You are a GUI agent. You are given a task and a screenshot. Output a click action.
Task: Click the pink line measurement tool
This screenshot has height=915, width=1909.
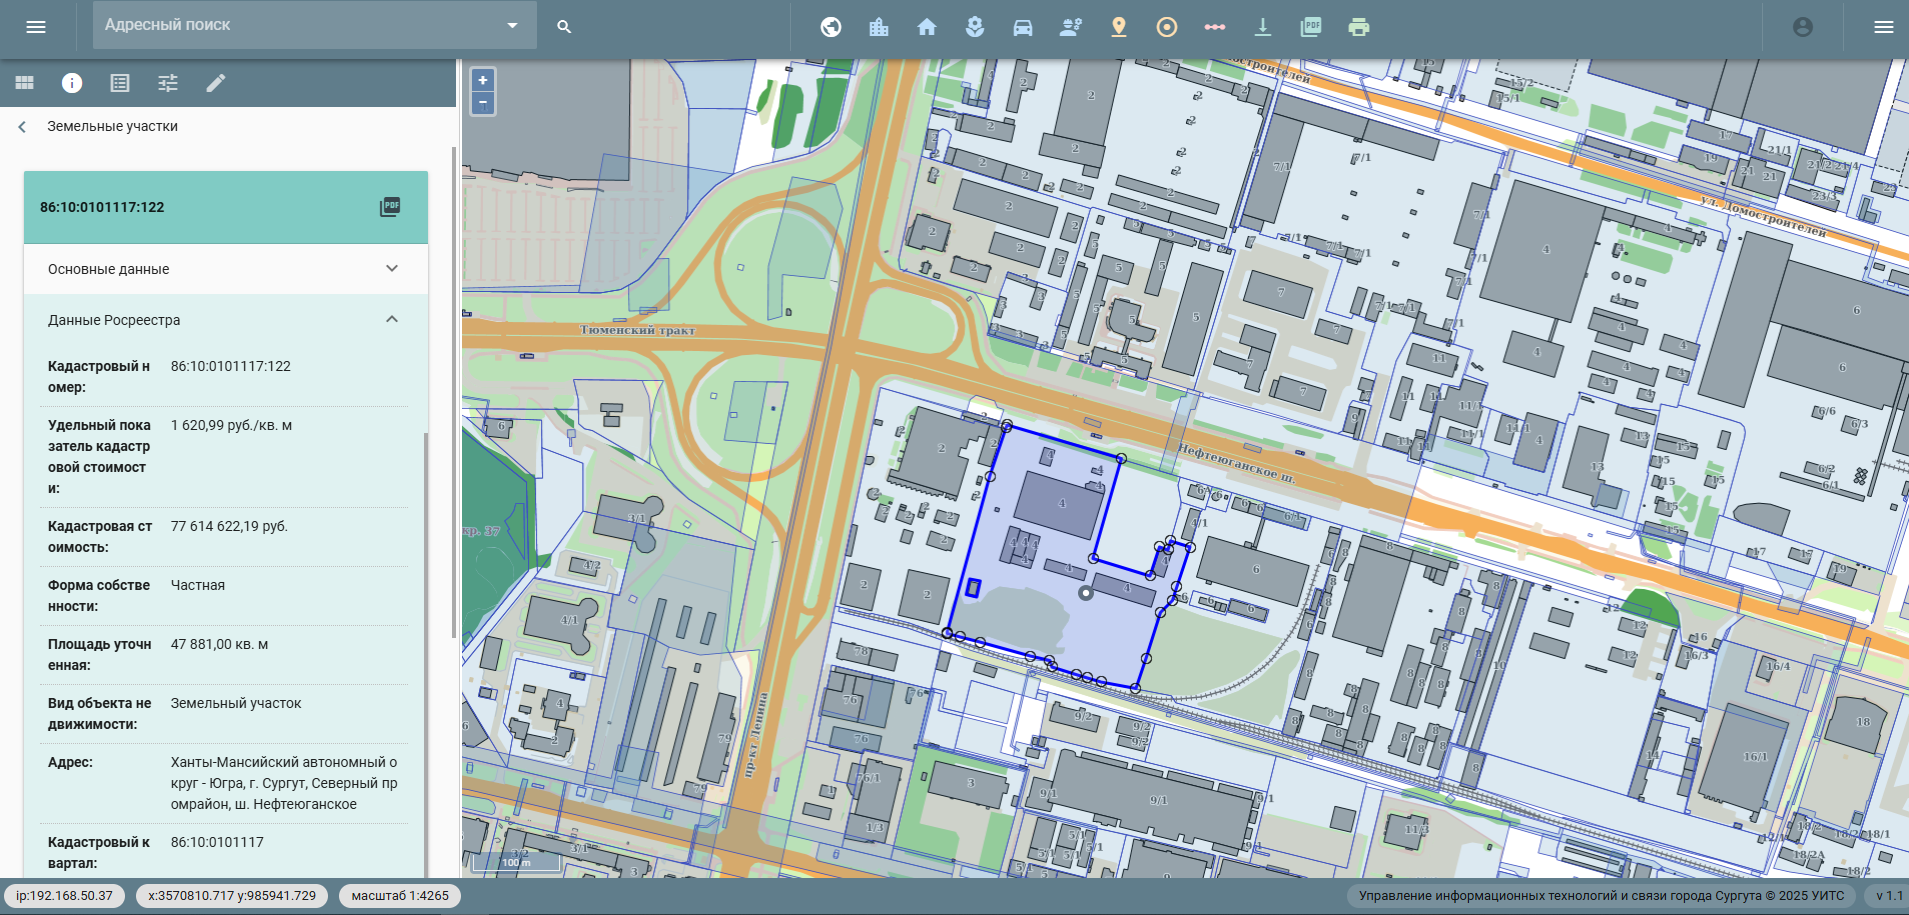coord(1214,27)
